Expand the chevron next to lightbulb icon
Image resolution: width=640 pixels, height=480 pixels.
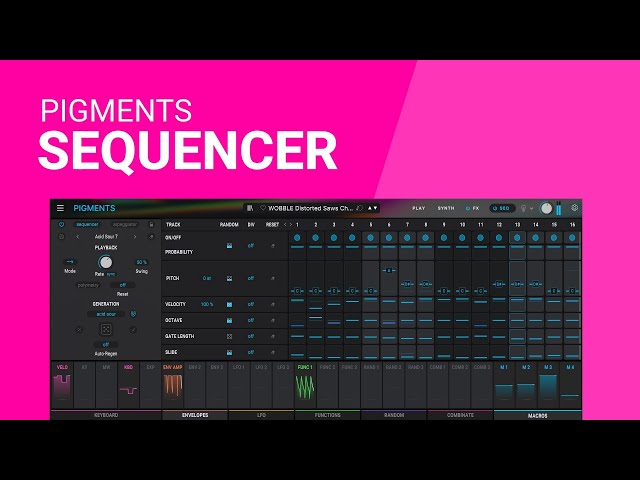(531, 209)
